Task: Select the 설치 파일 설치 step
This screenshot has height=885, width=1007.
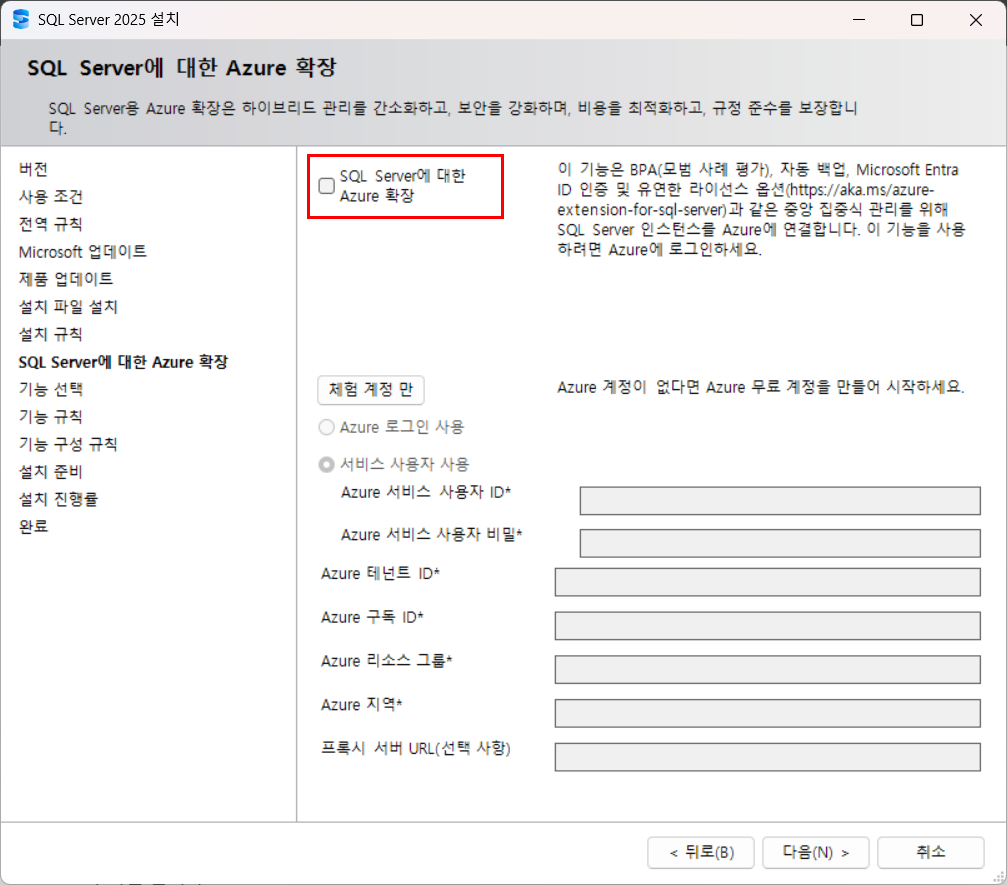Action: pos(68,307)
